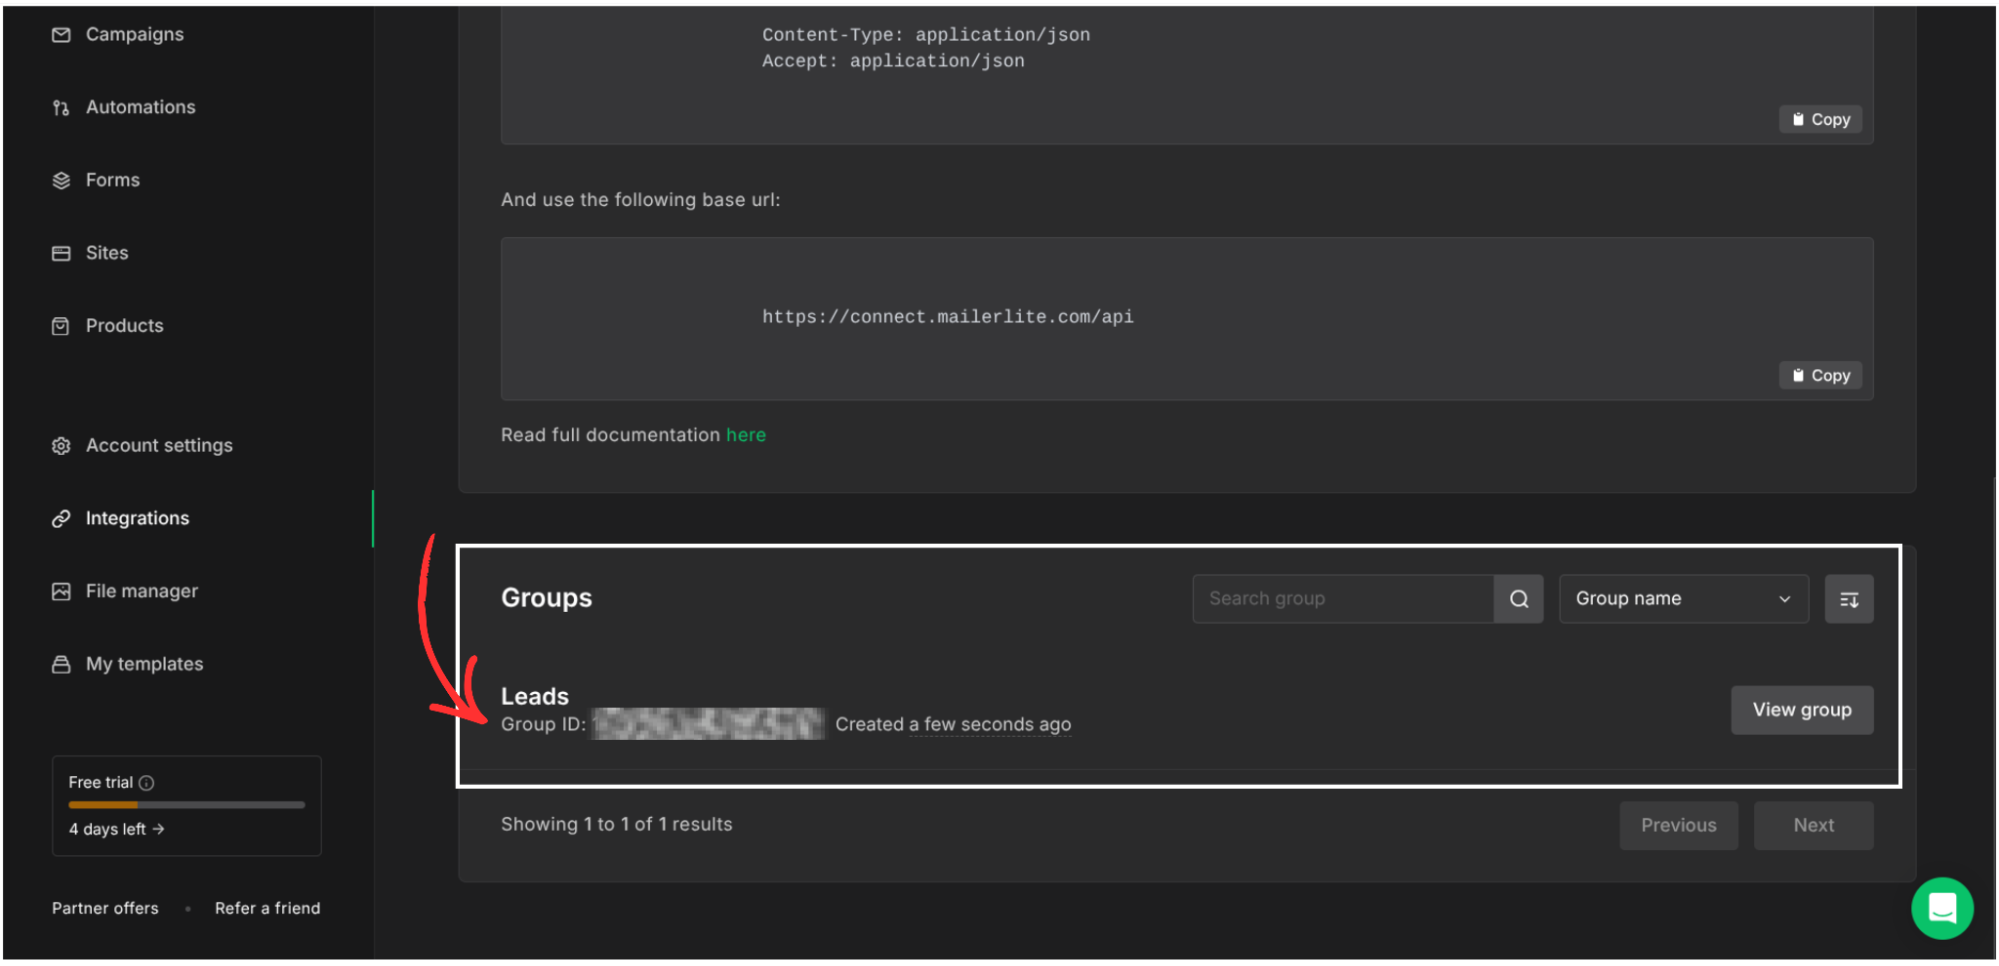
Task: Select the Automations sidebar icon
Action: [x=61, y=107]
